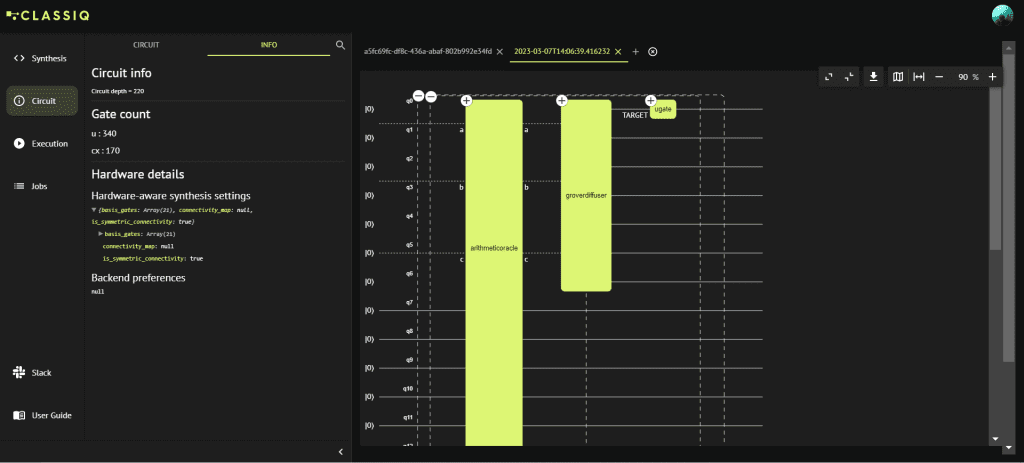Collapse the hardware settings object tree
The width and height of the screenshot is (1024, 463).
94,210
